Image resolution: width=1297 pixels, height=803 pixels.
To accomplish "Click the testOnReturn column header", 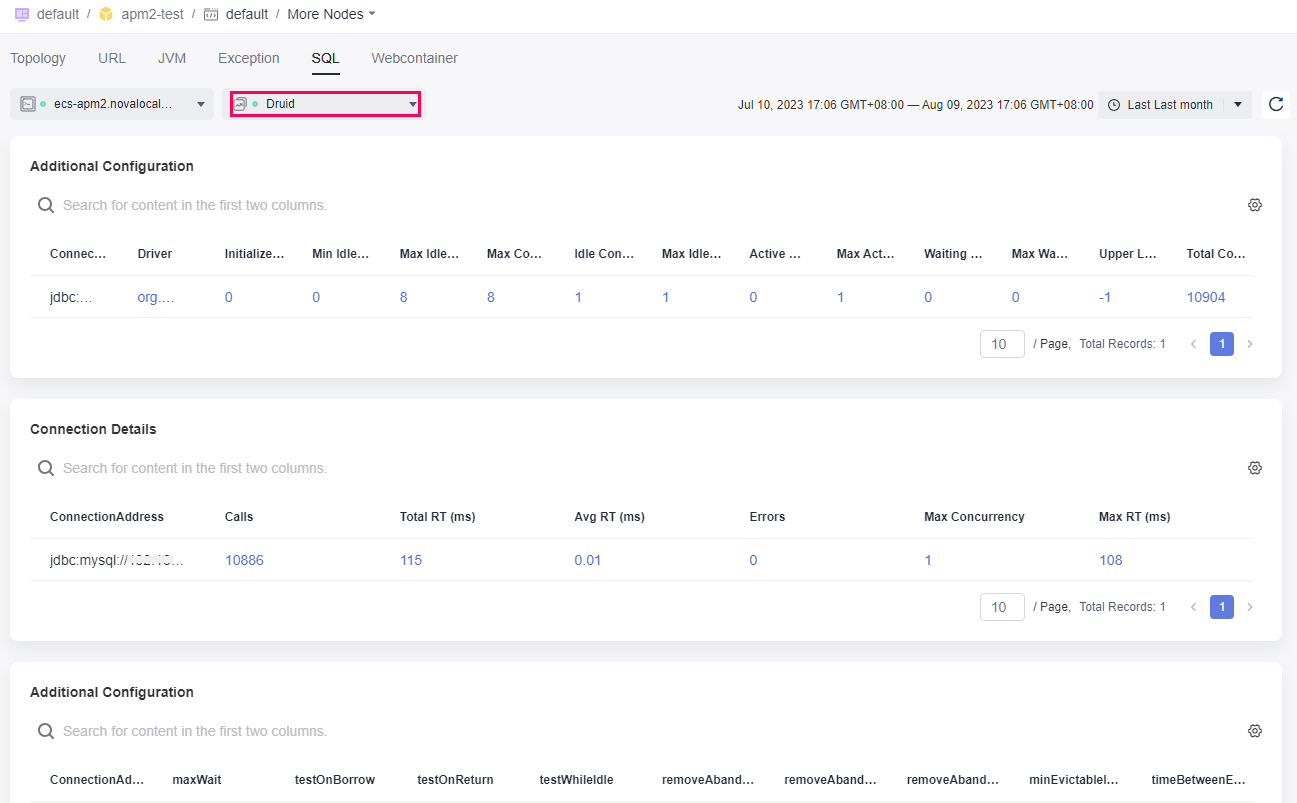I will pos(455,780).
